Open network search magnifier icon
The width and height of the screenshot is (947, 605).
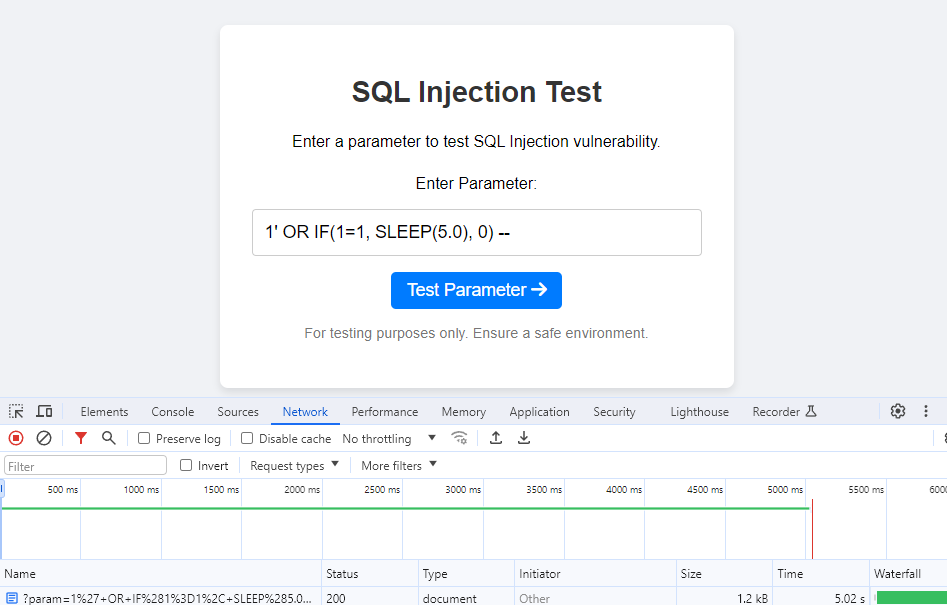tap(109, 438)
